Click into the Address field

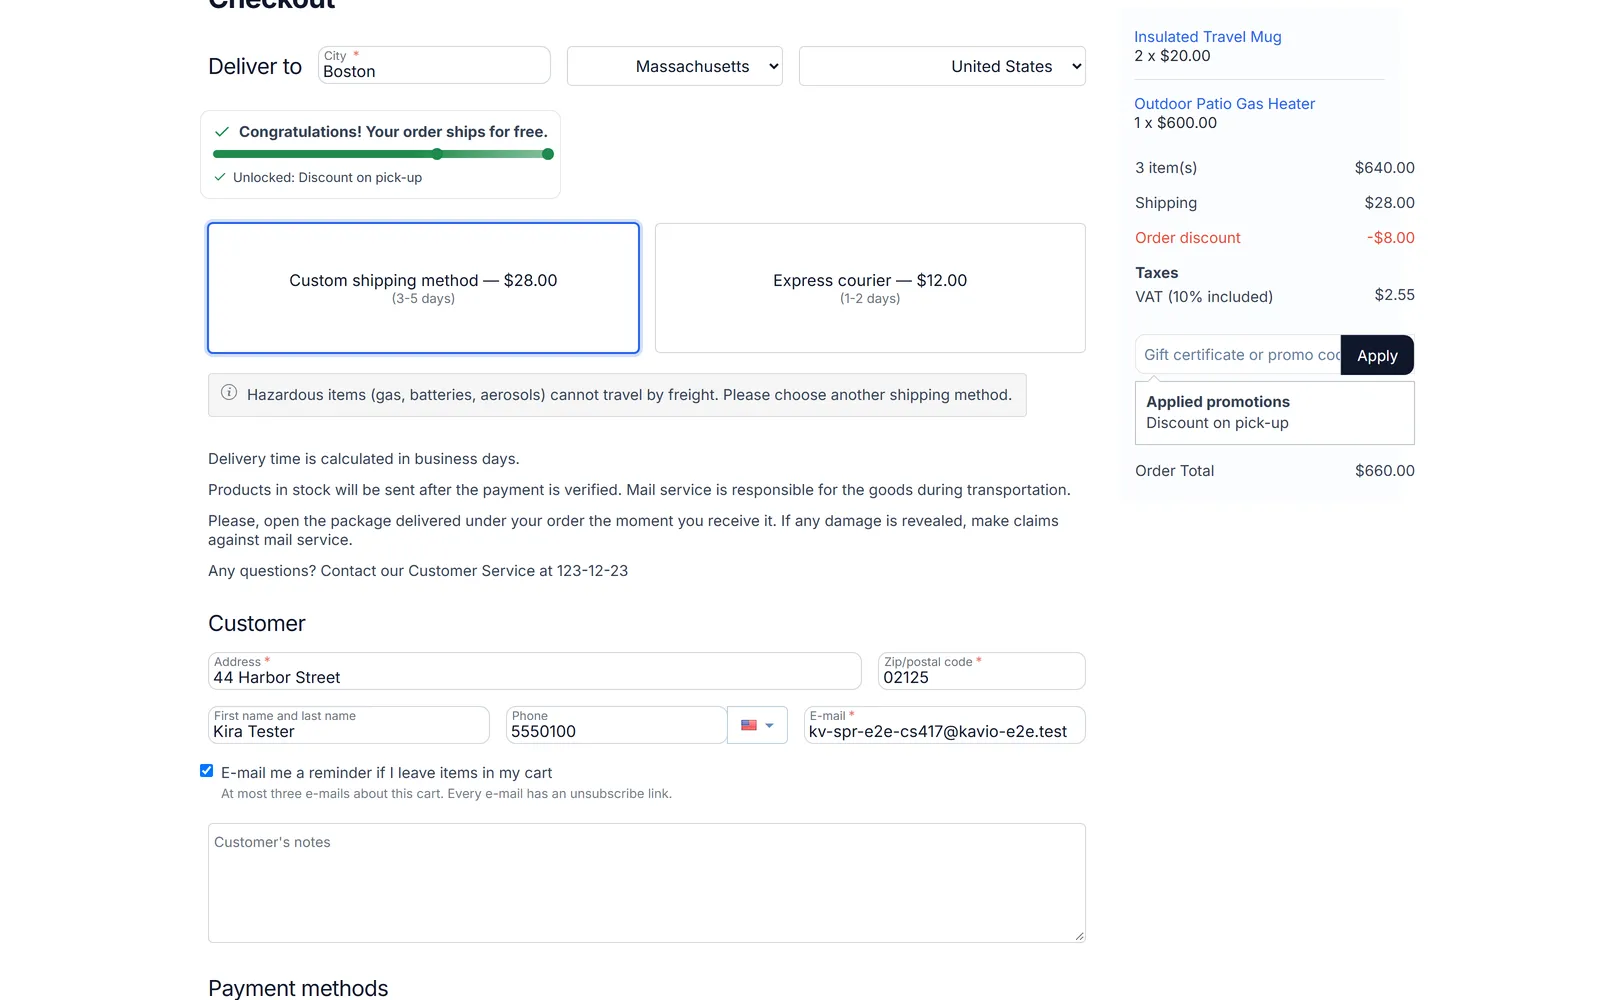click(534, 671)
